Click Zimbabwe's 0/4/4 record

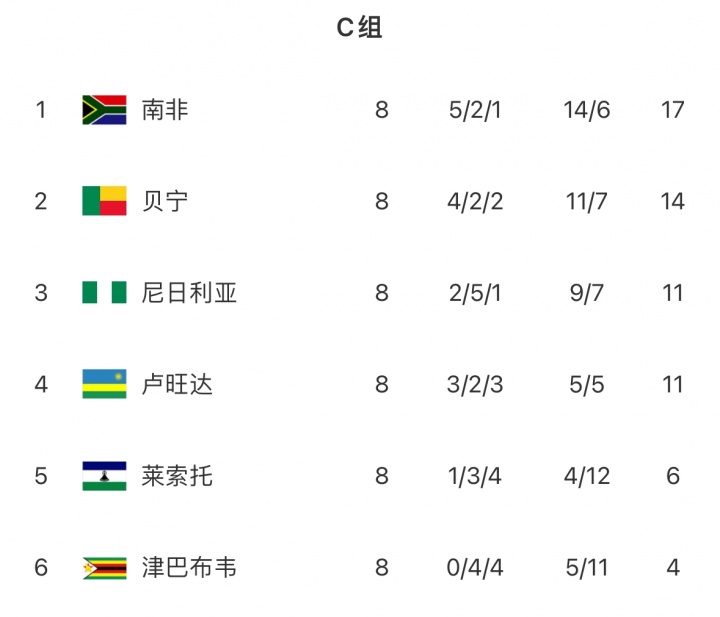pos(475,568)
